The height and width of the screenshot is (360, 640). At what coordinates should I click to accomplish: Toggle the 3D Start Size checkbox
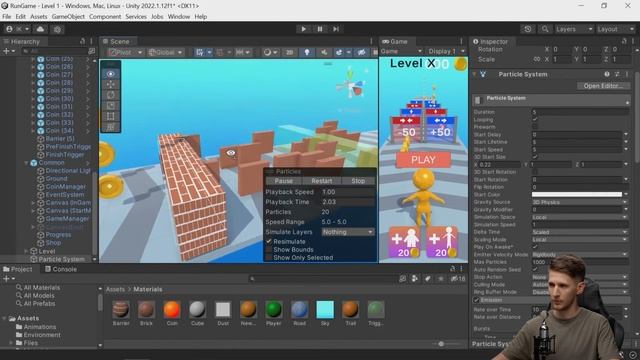point(535,157)
